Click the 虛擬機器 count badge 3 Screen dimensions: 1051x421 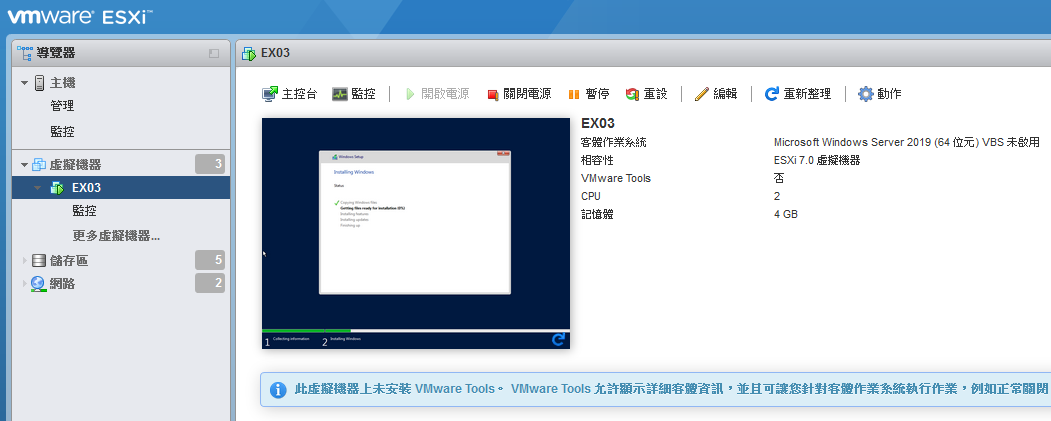[x=210, y=164]
